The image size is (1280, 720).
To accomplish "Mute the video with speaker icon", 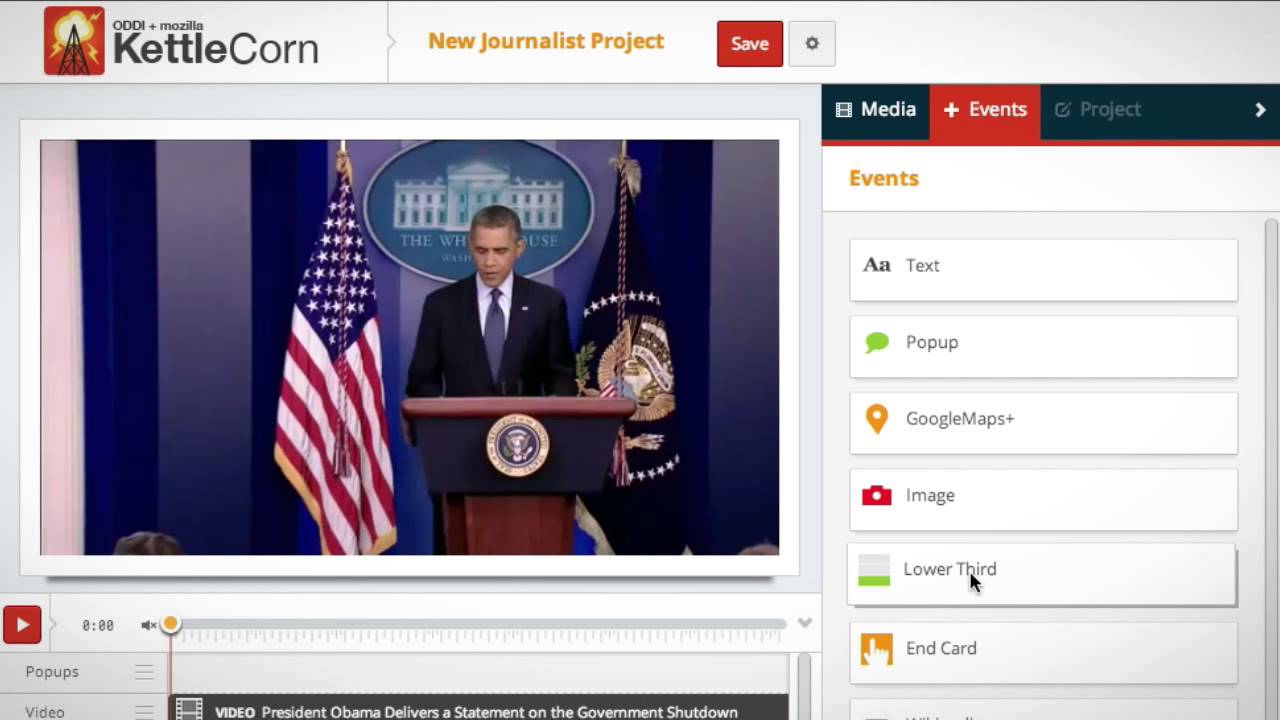I will [148, 625].
